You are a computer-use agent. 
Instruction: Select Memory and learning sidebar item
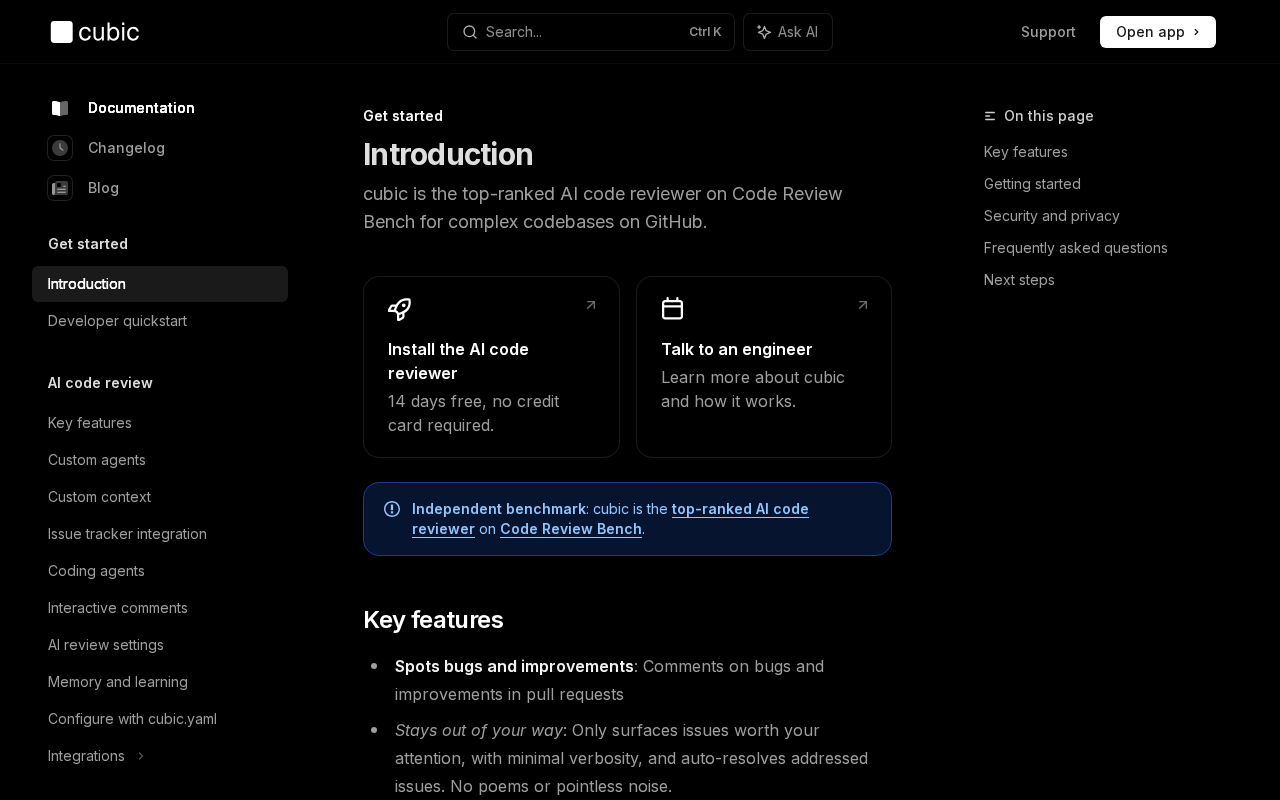point(118,682)
